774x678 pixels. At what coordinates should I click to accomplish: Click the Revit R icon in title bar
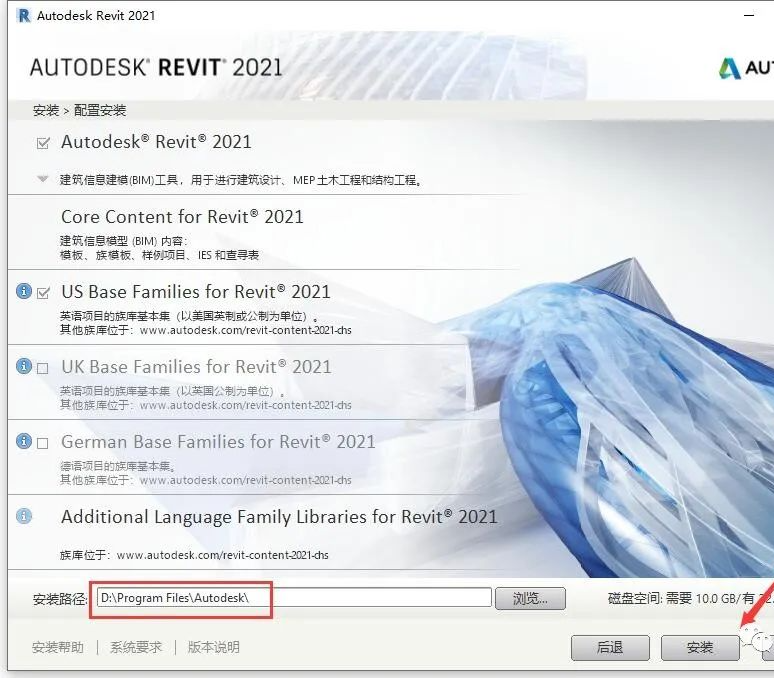(23, 15)
